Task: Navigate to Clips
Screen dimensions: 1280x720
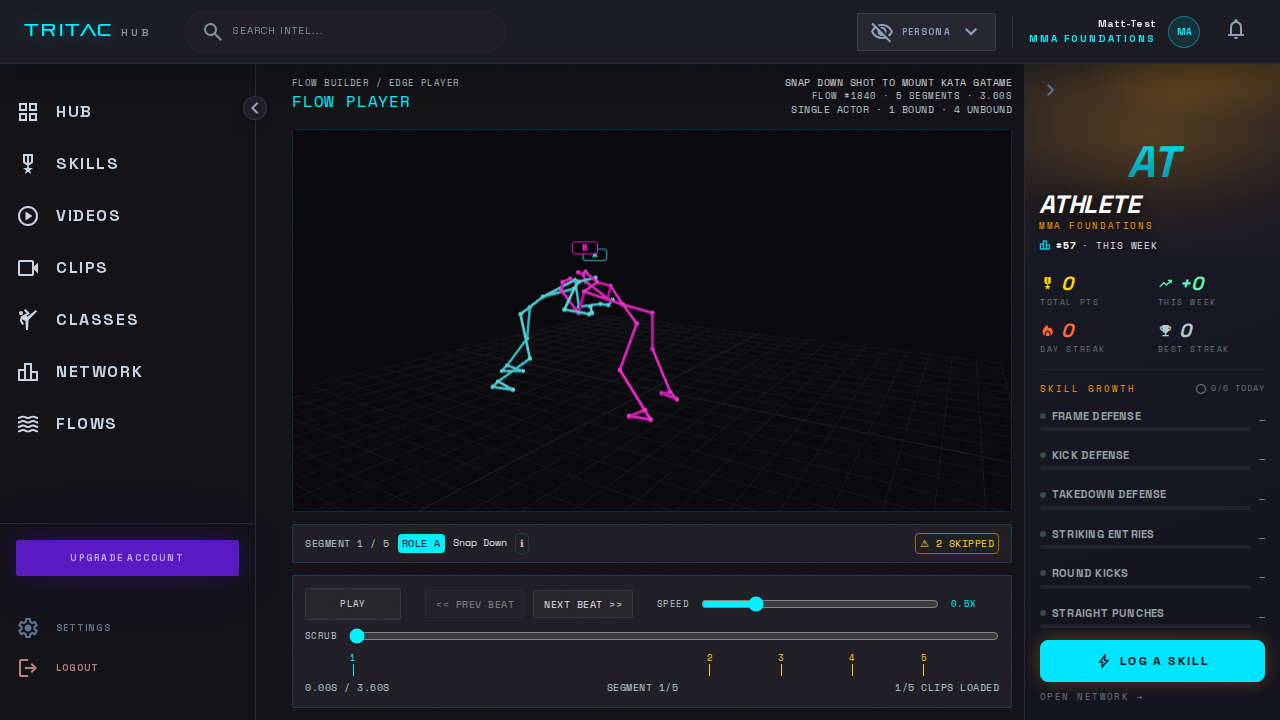Action: pos(127,268)
